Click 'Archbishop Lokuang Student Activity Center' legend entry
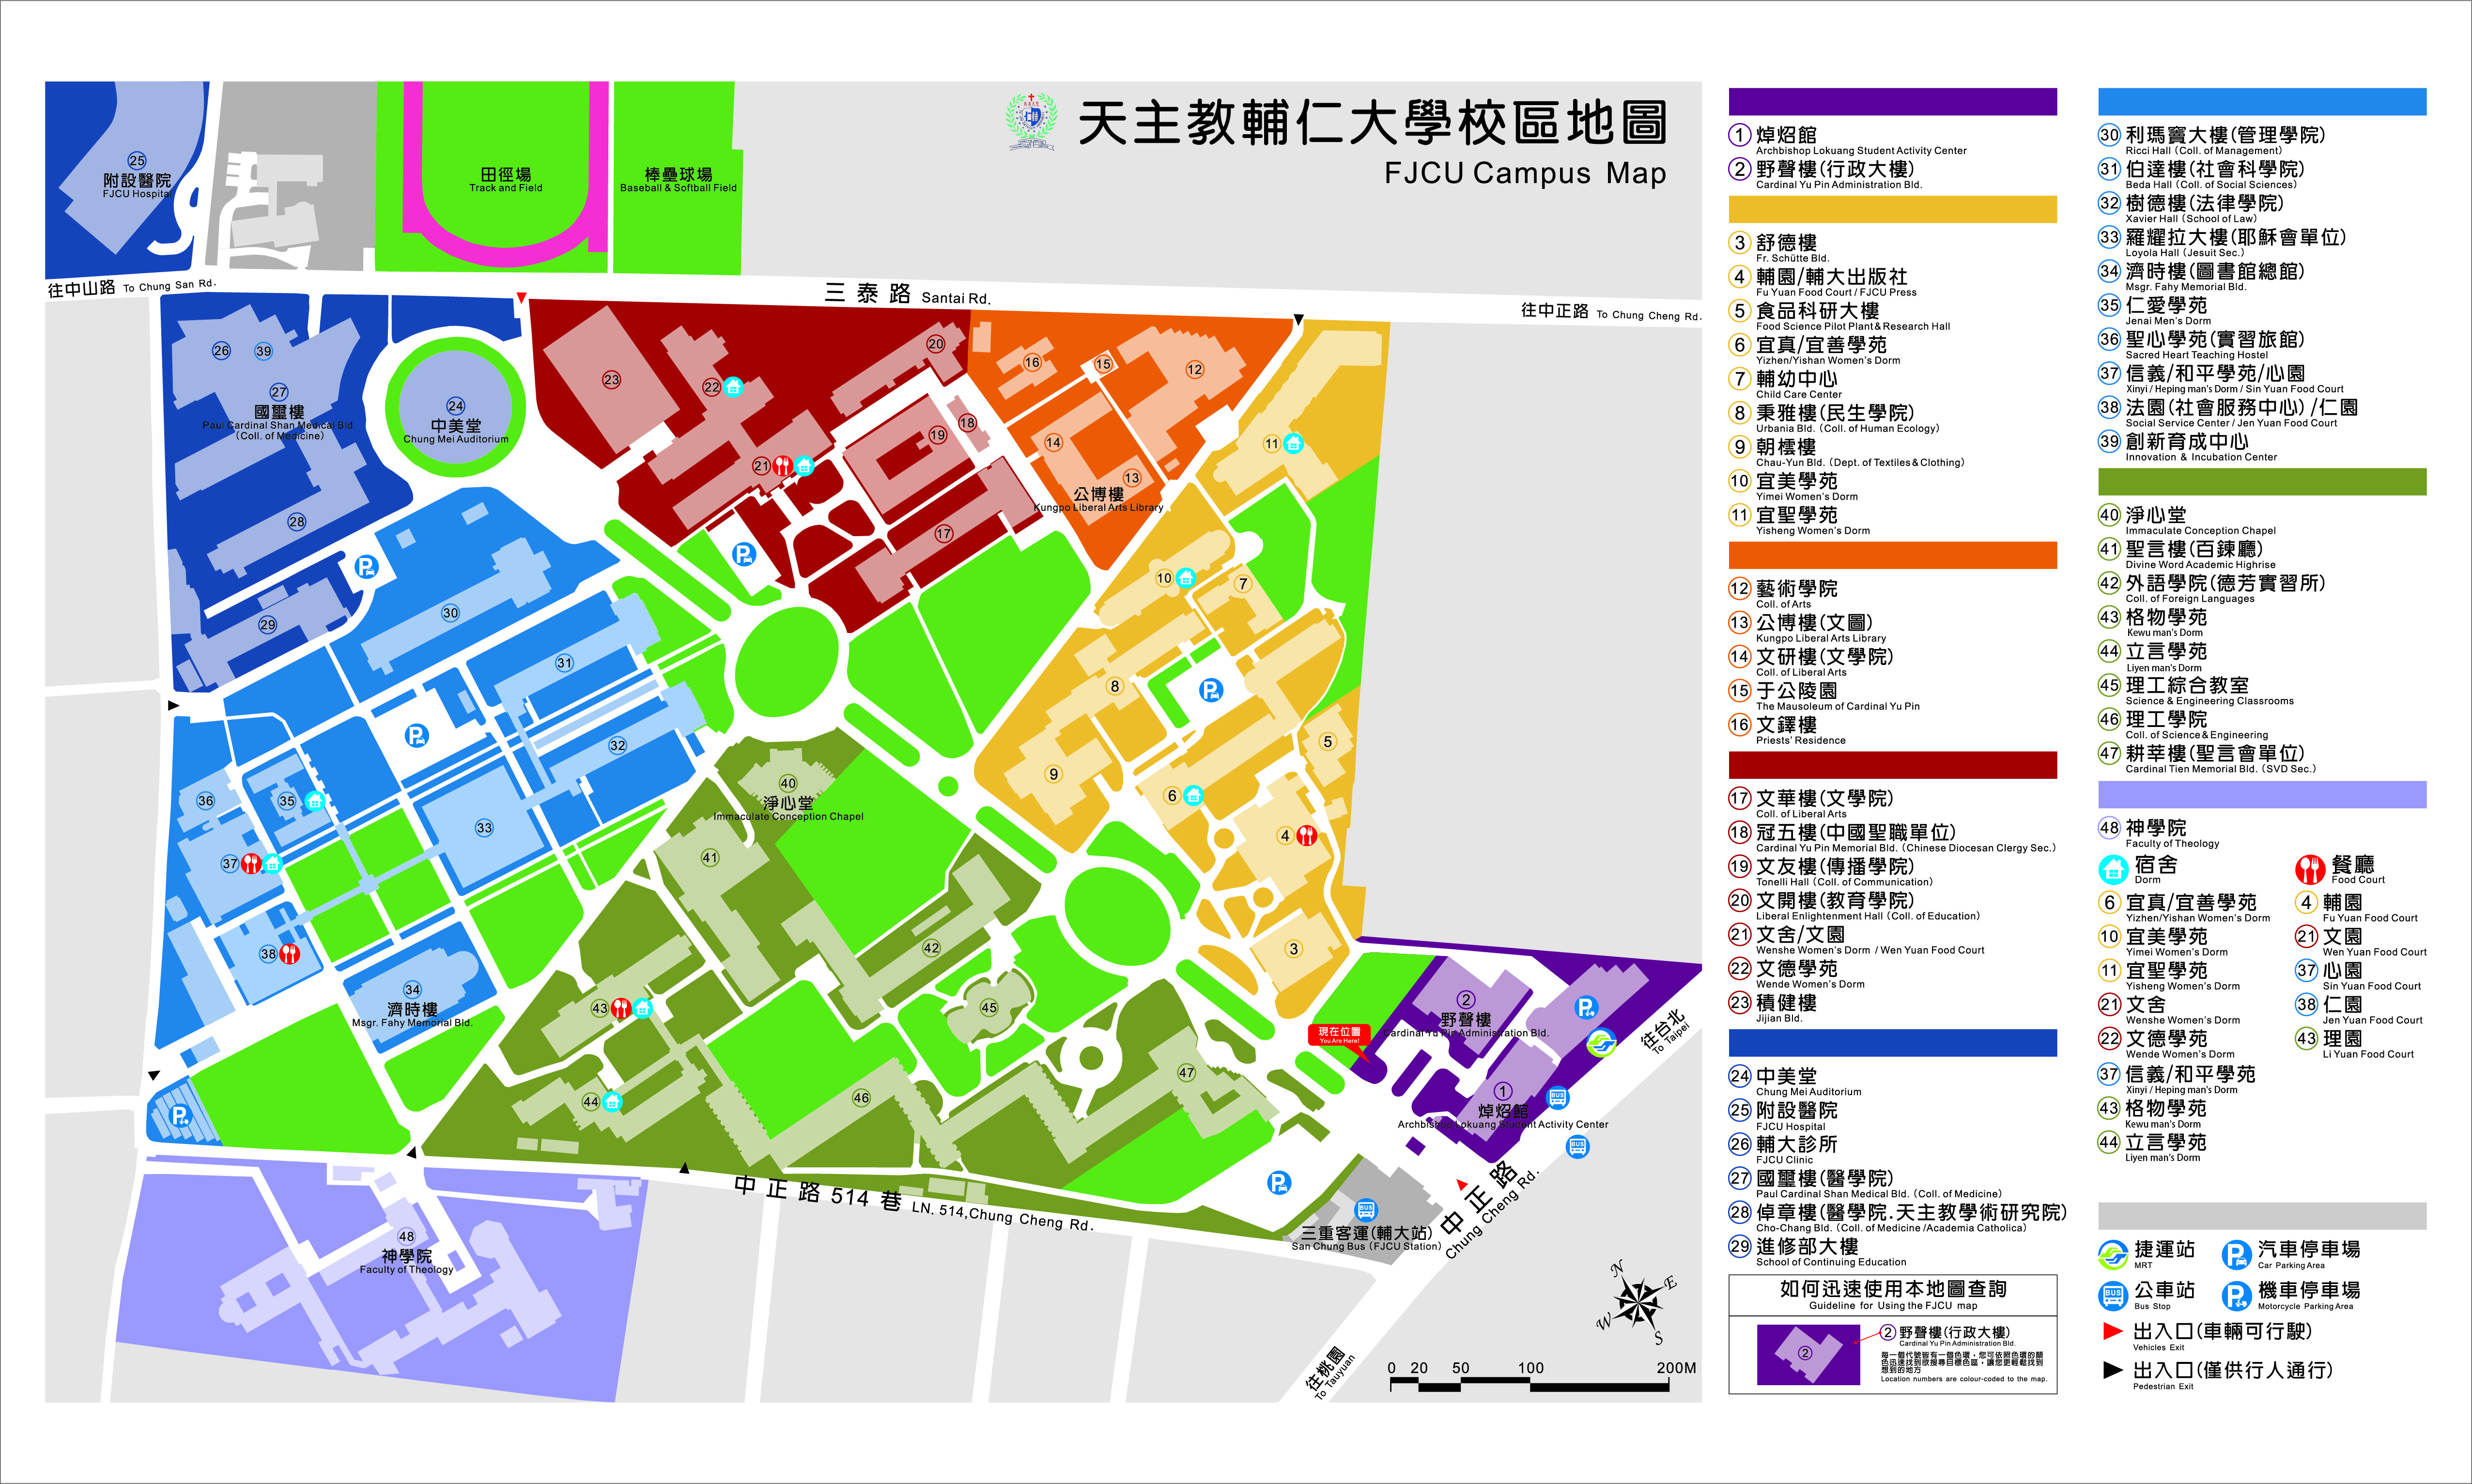 [1861, 151]
